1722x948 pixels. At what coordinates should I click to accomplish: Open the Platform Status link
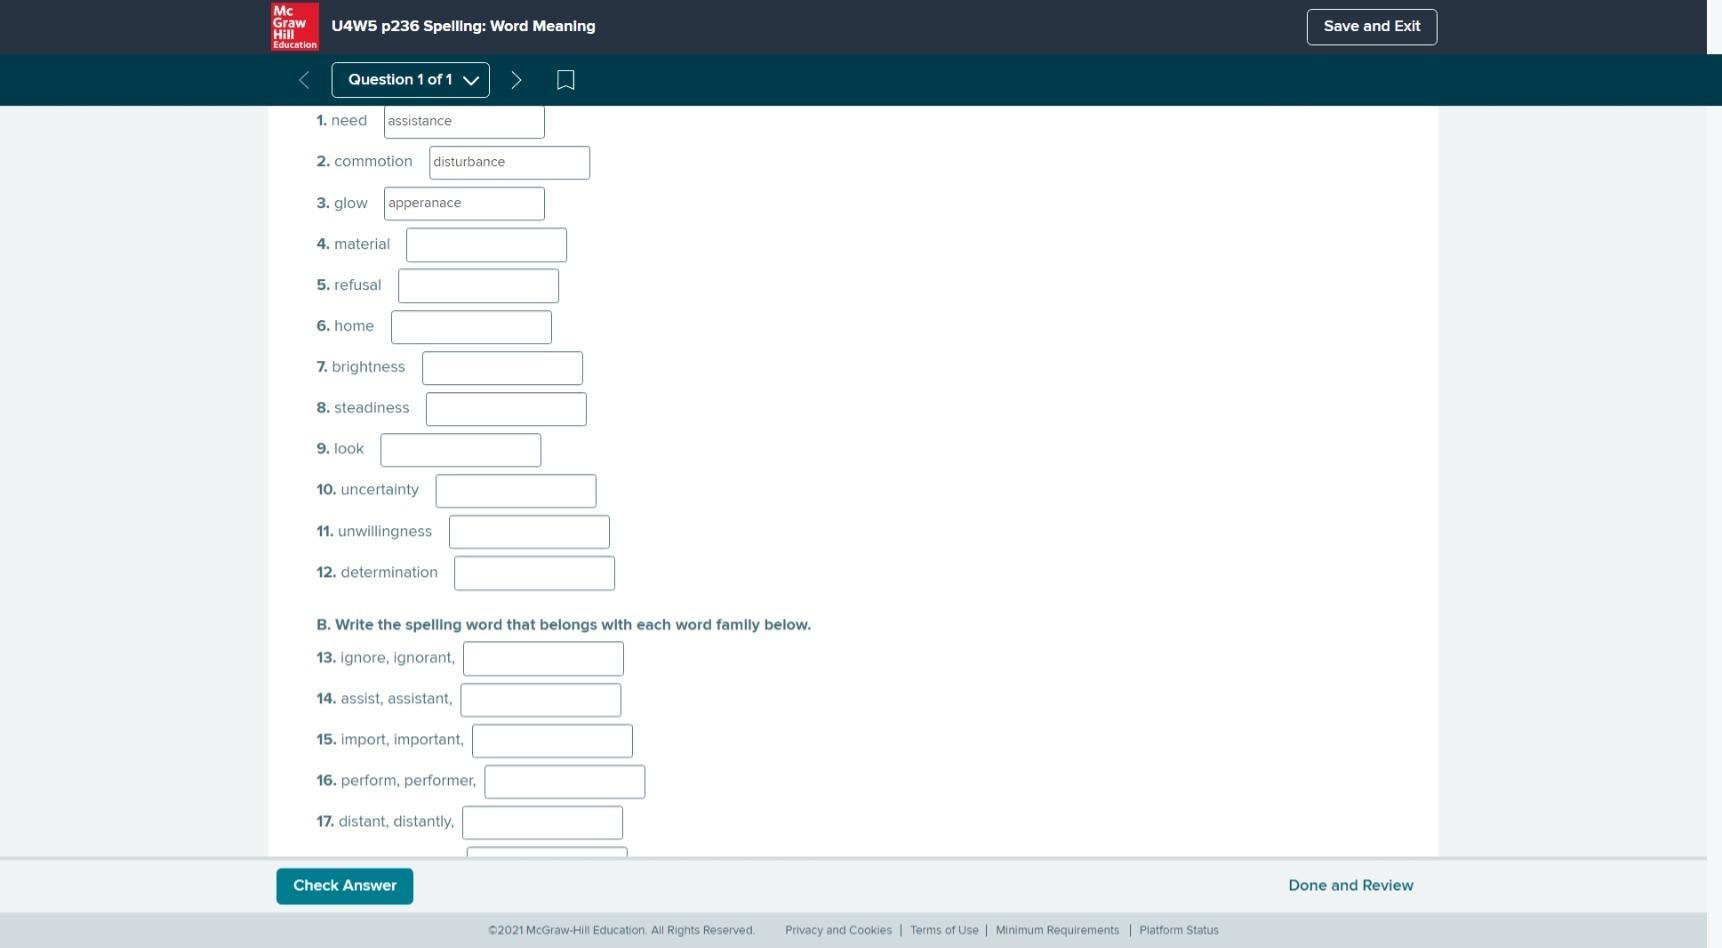pos(1179,930)
